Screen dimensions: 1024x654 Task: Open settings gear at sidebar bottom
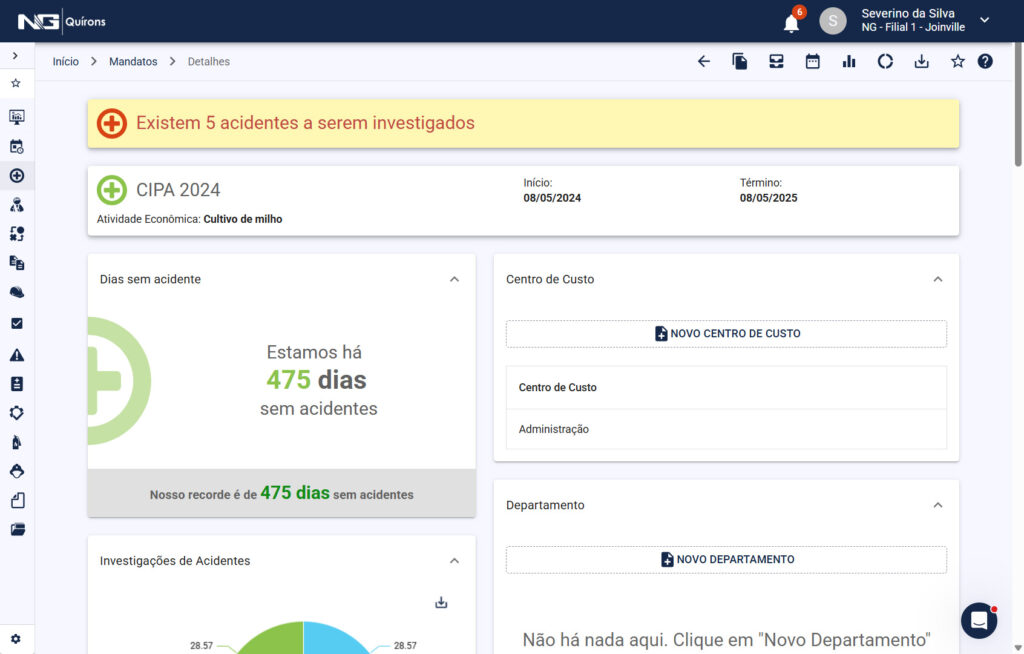[16, 639]
